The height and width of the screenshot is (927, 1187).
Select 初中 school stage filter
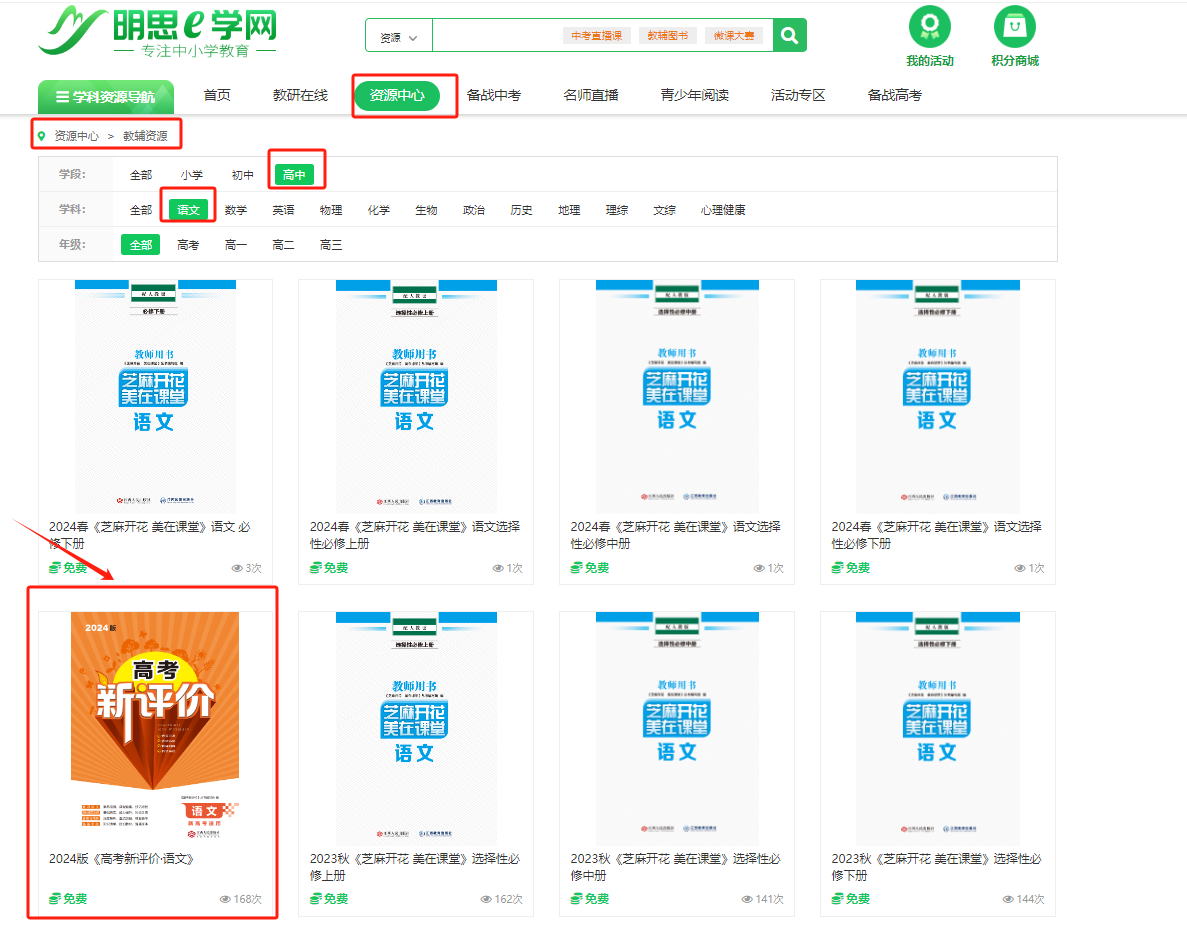click(242, 175)
